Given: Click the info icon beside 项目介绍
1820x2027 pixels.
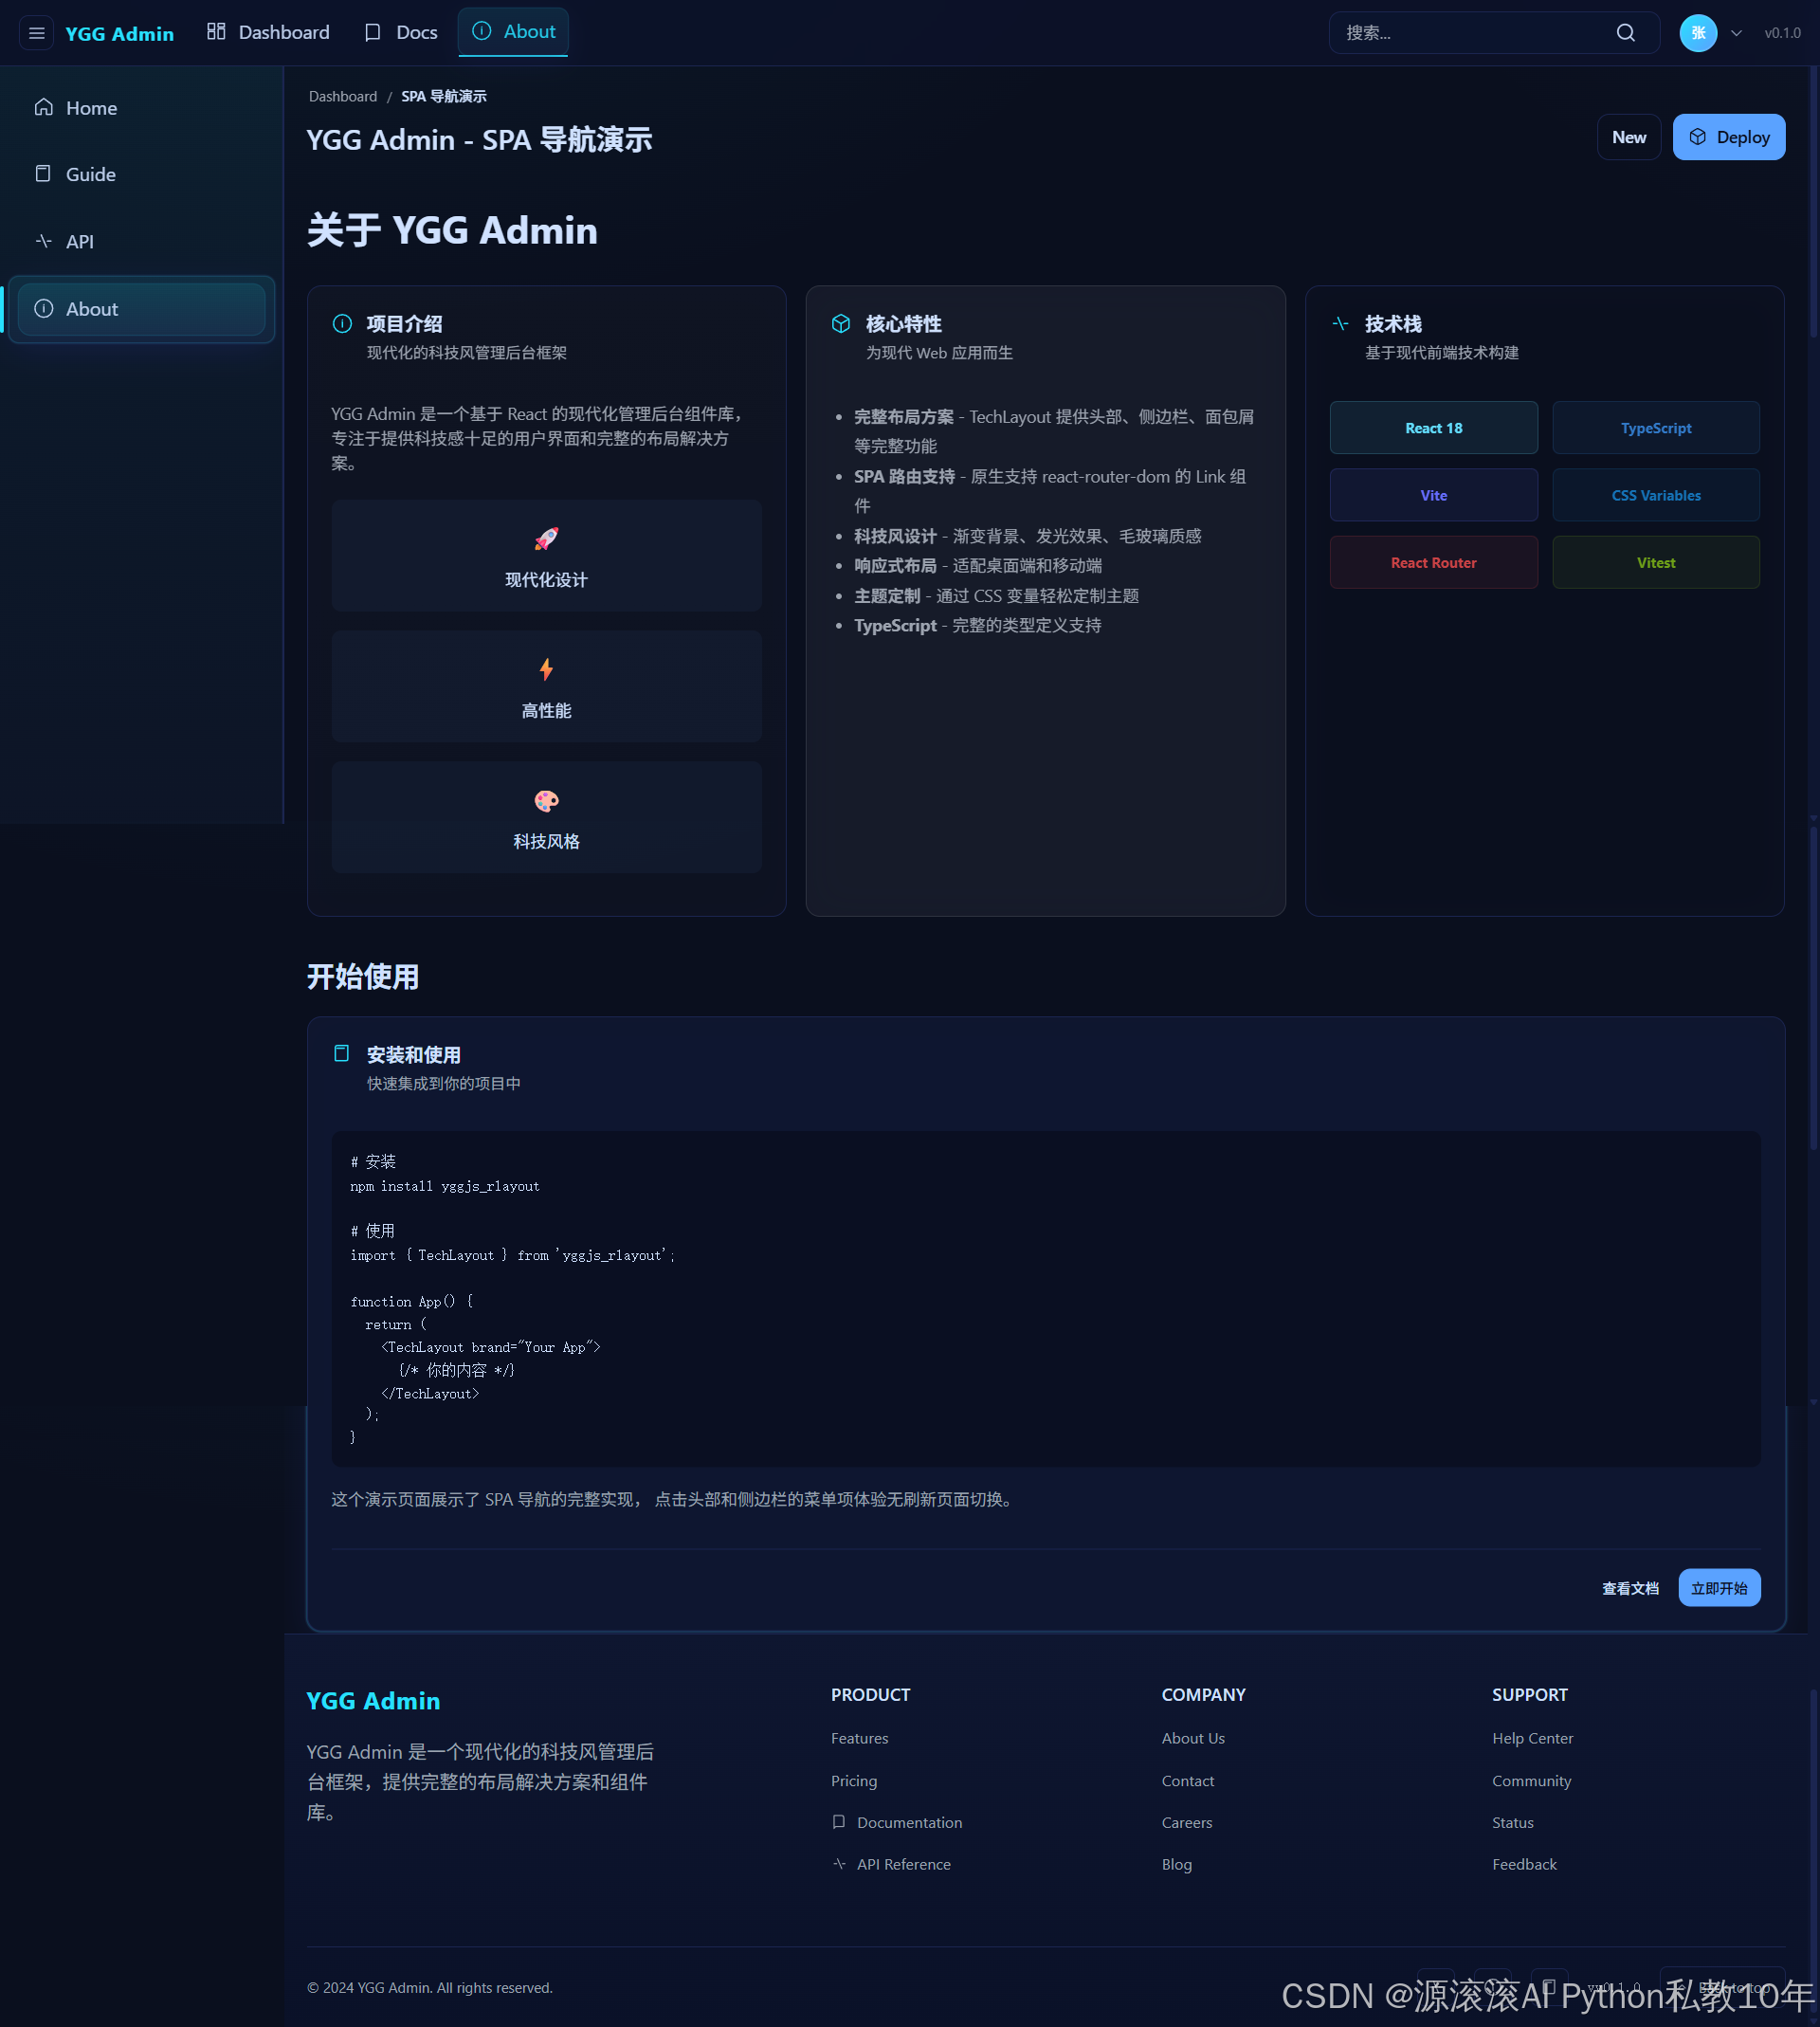Looking at the screenshot, I should click(x=342, y=323).
